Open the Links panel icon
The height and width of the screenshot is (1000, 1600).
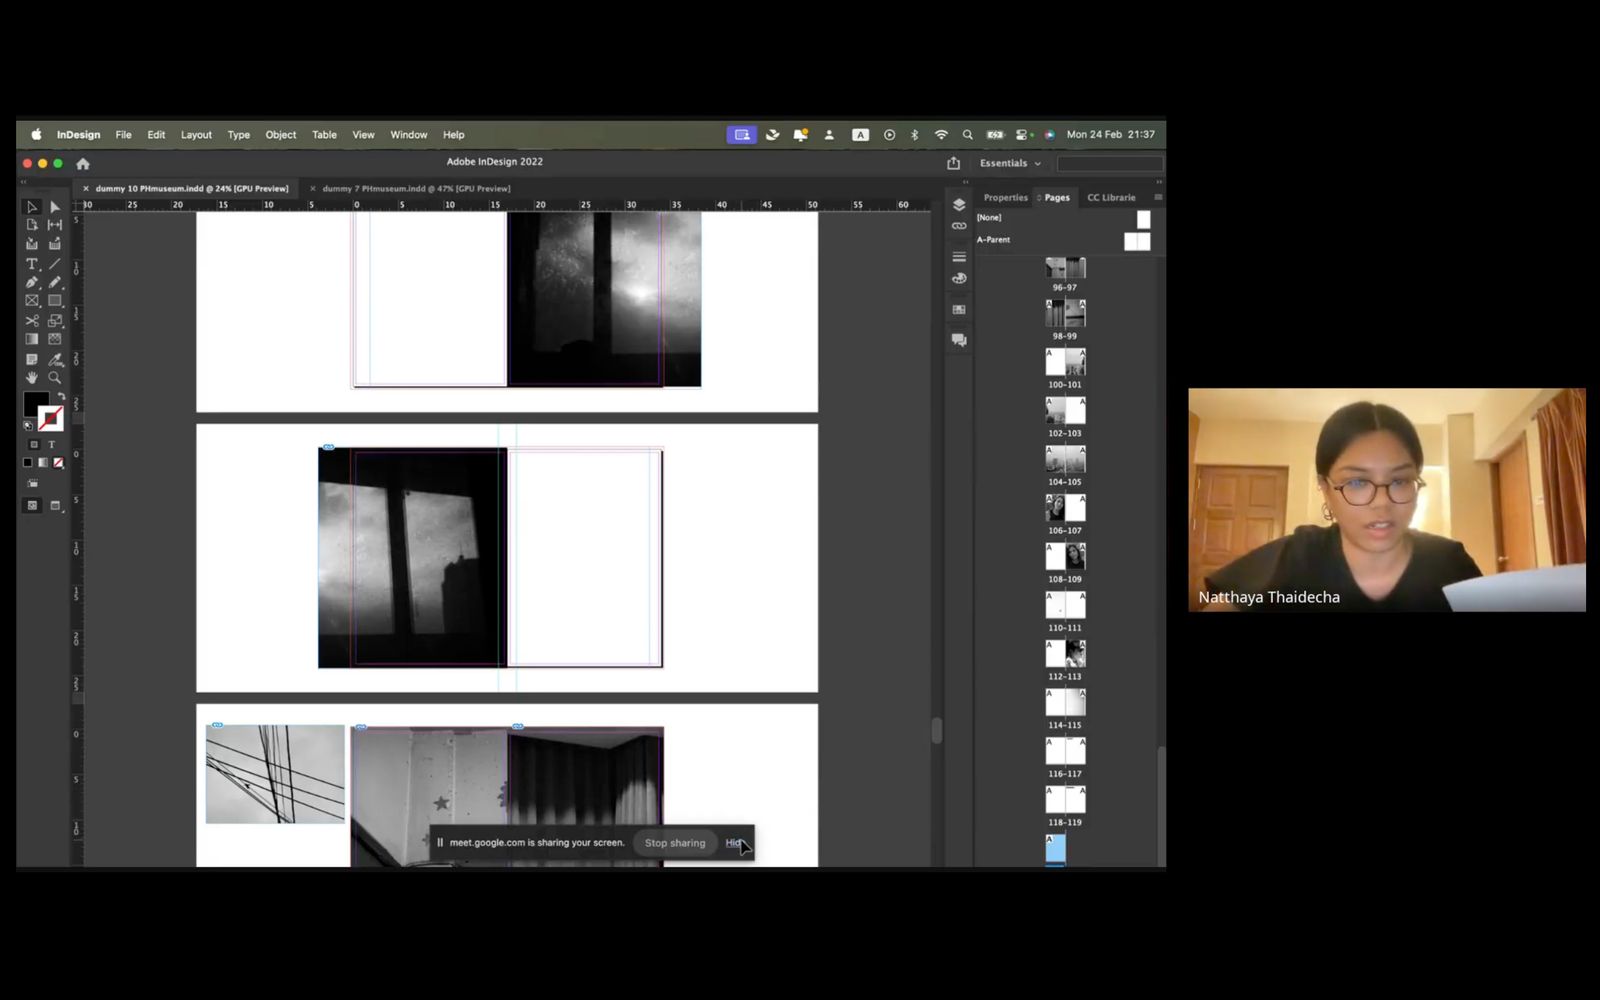pyautogui.click(x=959, y=226)
